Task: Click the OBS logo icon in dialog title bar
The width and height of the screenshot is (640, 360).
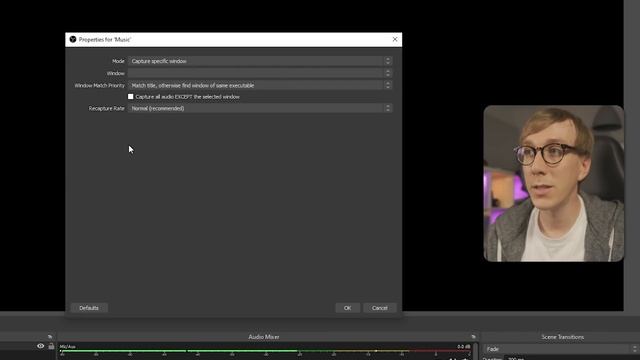Action: coord(73,39)
